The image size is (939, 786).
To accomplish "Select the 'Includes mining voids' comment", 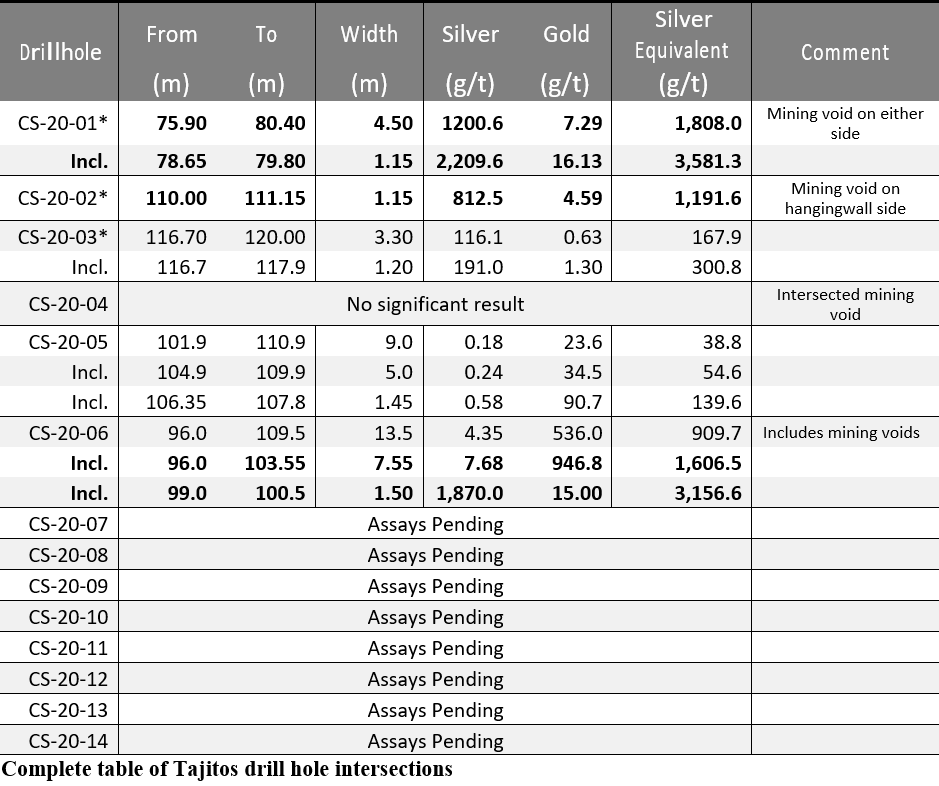I will (x=841, y=433).
